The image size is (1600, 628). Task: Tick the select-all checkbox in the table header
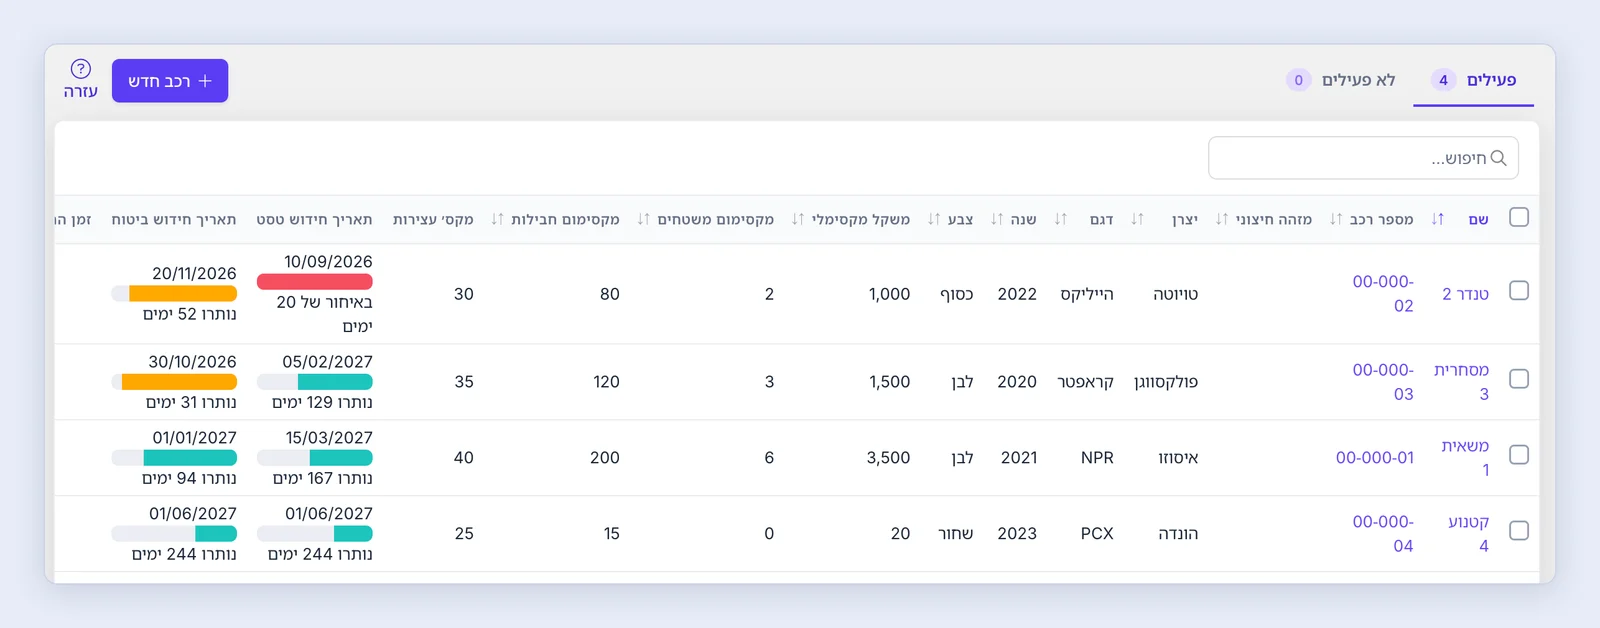tap(1519, 217)
